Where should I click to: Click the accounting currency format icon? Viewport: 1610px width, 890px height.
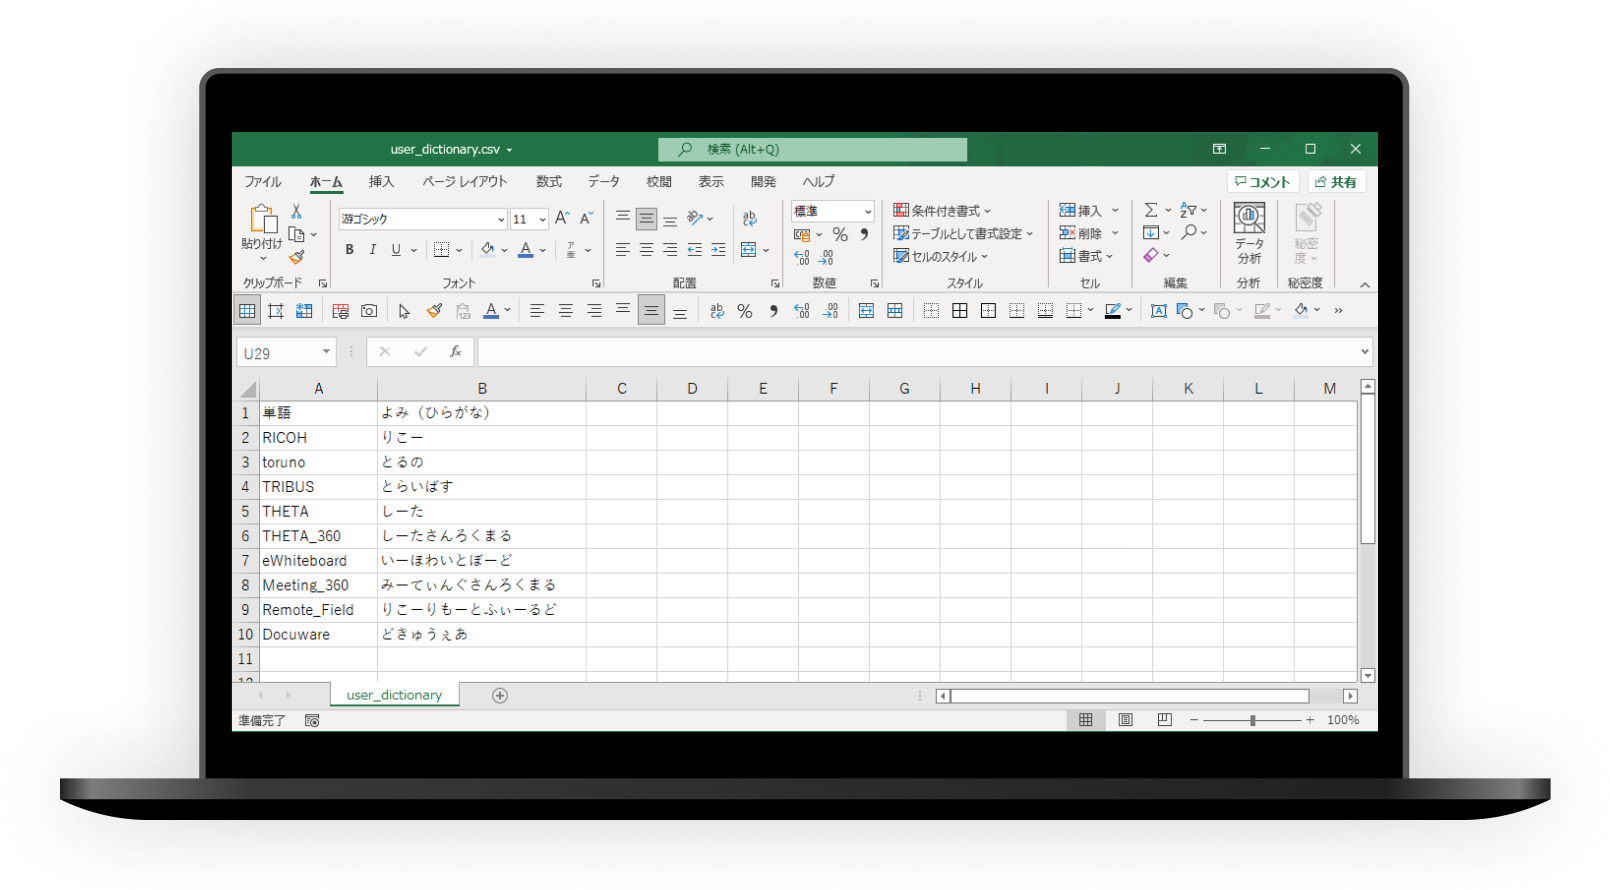click(802, 235)
